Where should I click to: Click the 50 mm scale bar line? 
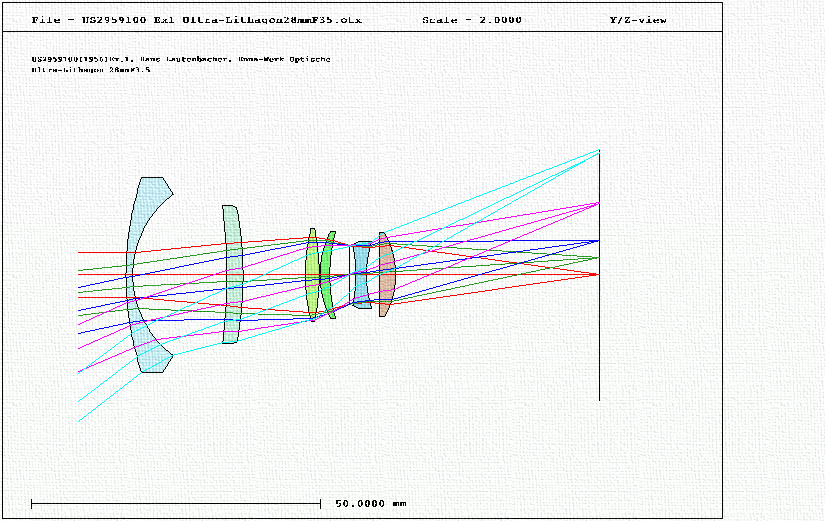(176, 504)
